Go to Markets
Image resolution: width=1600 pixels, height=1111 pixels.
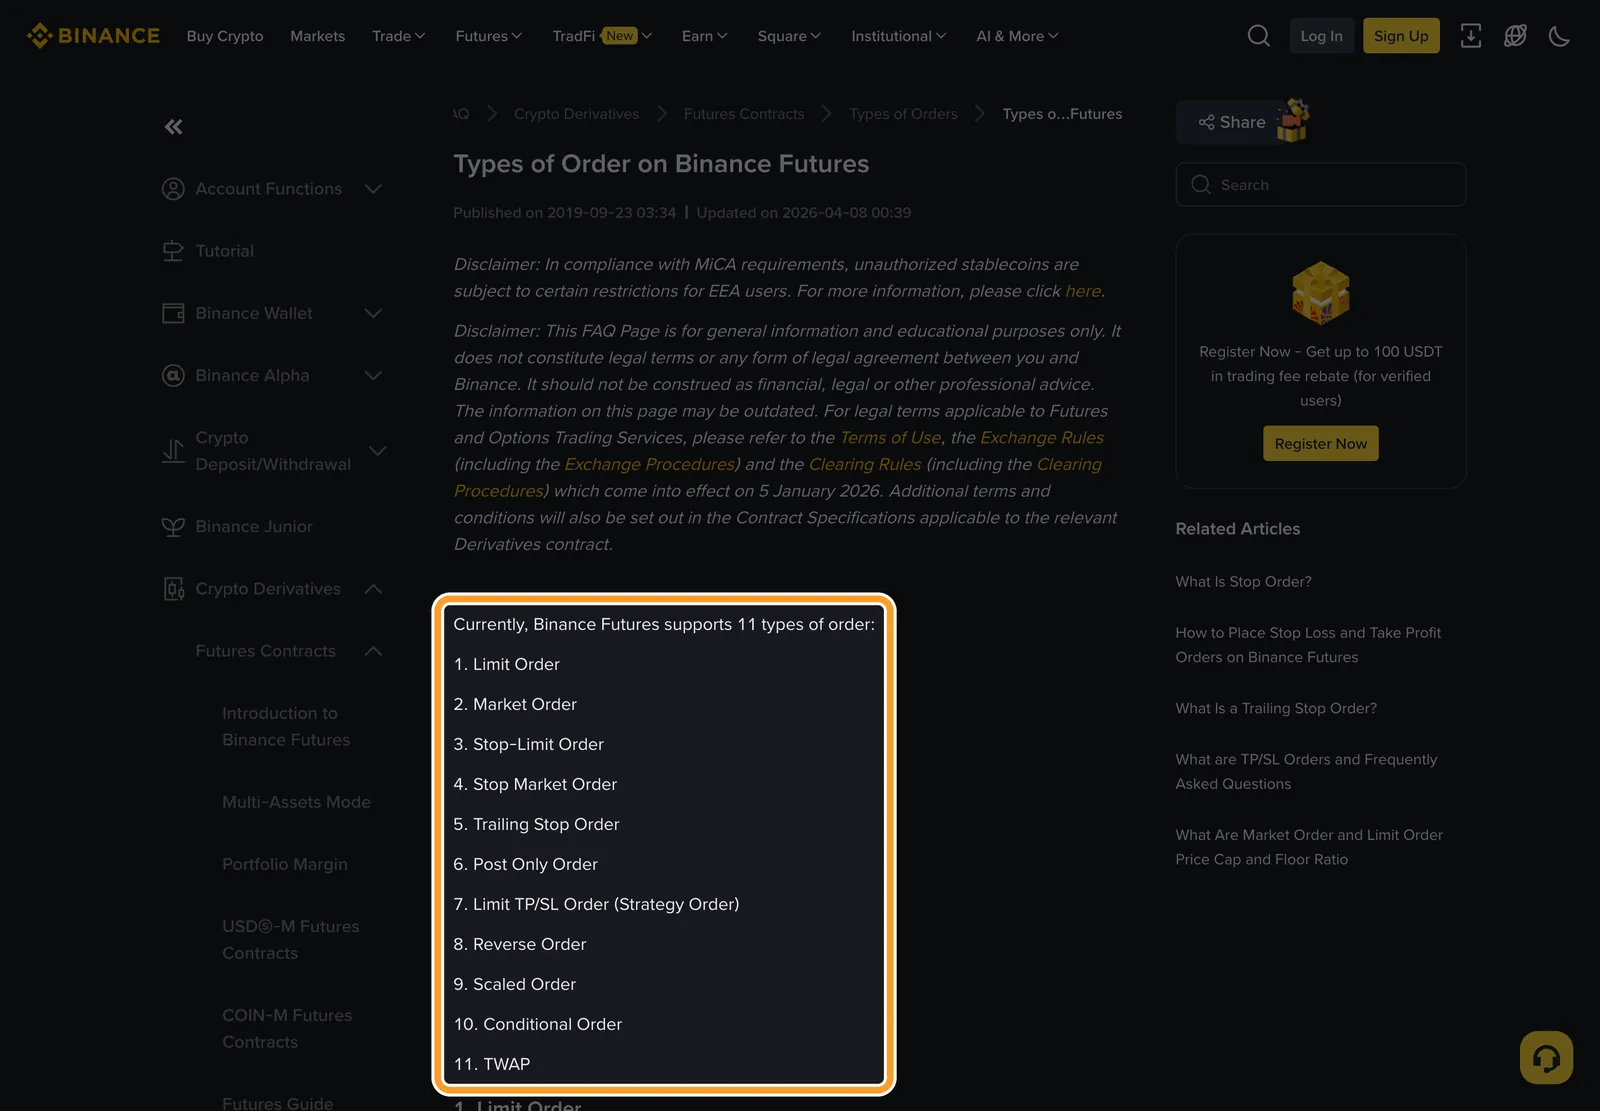(x=317, y=36)
